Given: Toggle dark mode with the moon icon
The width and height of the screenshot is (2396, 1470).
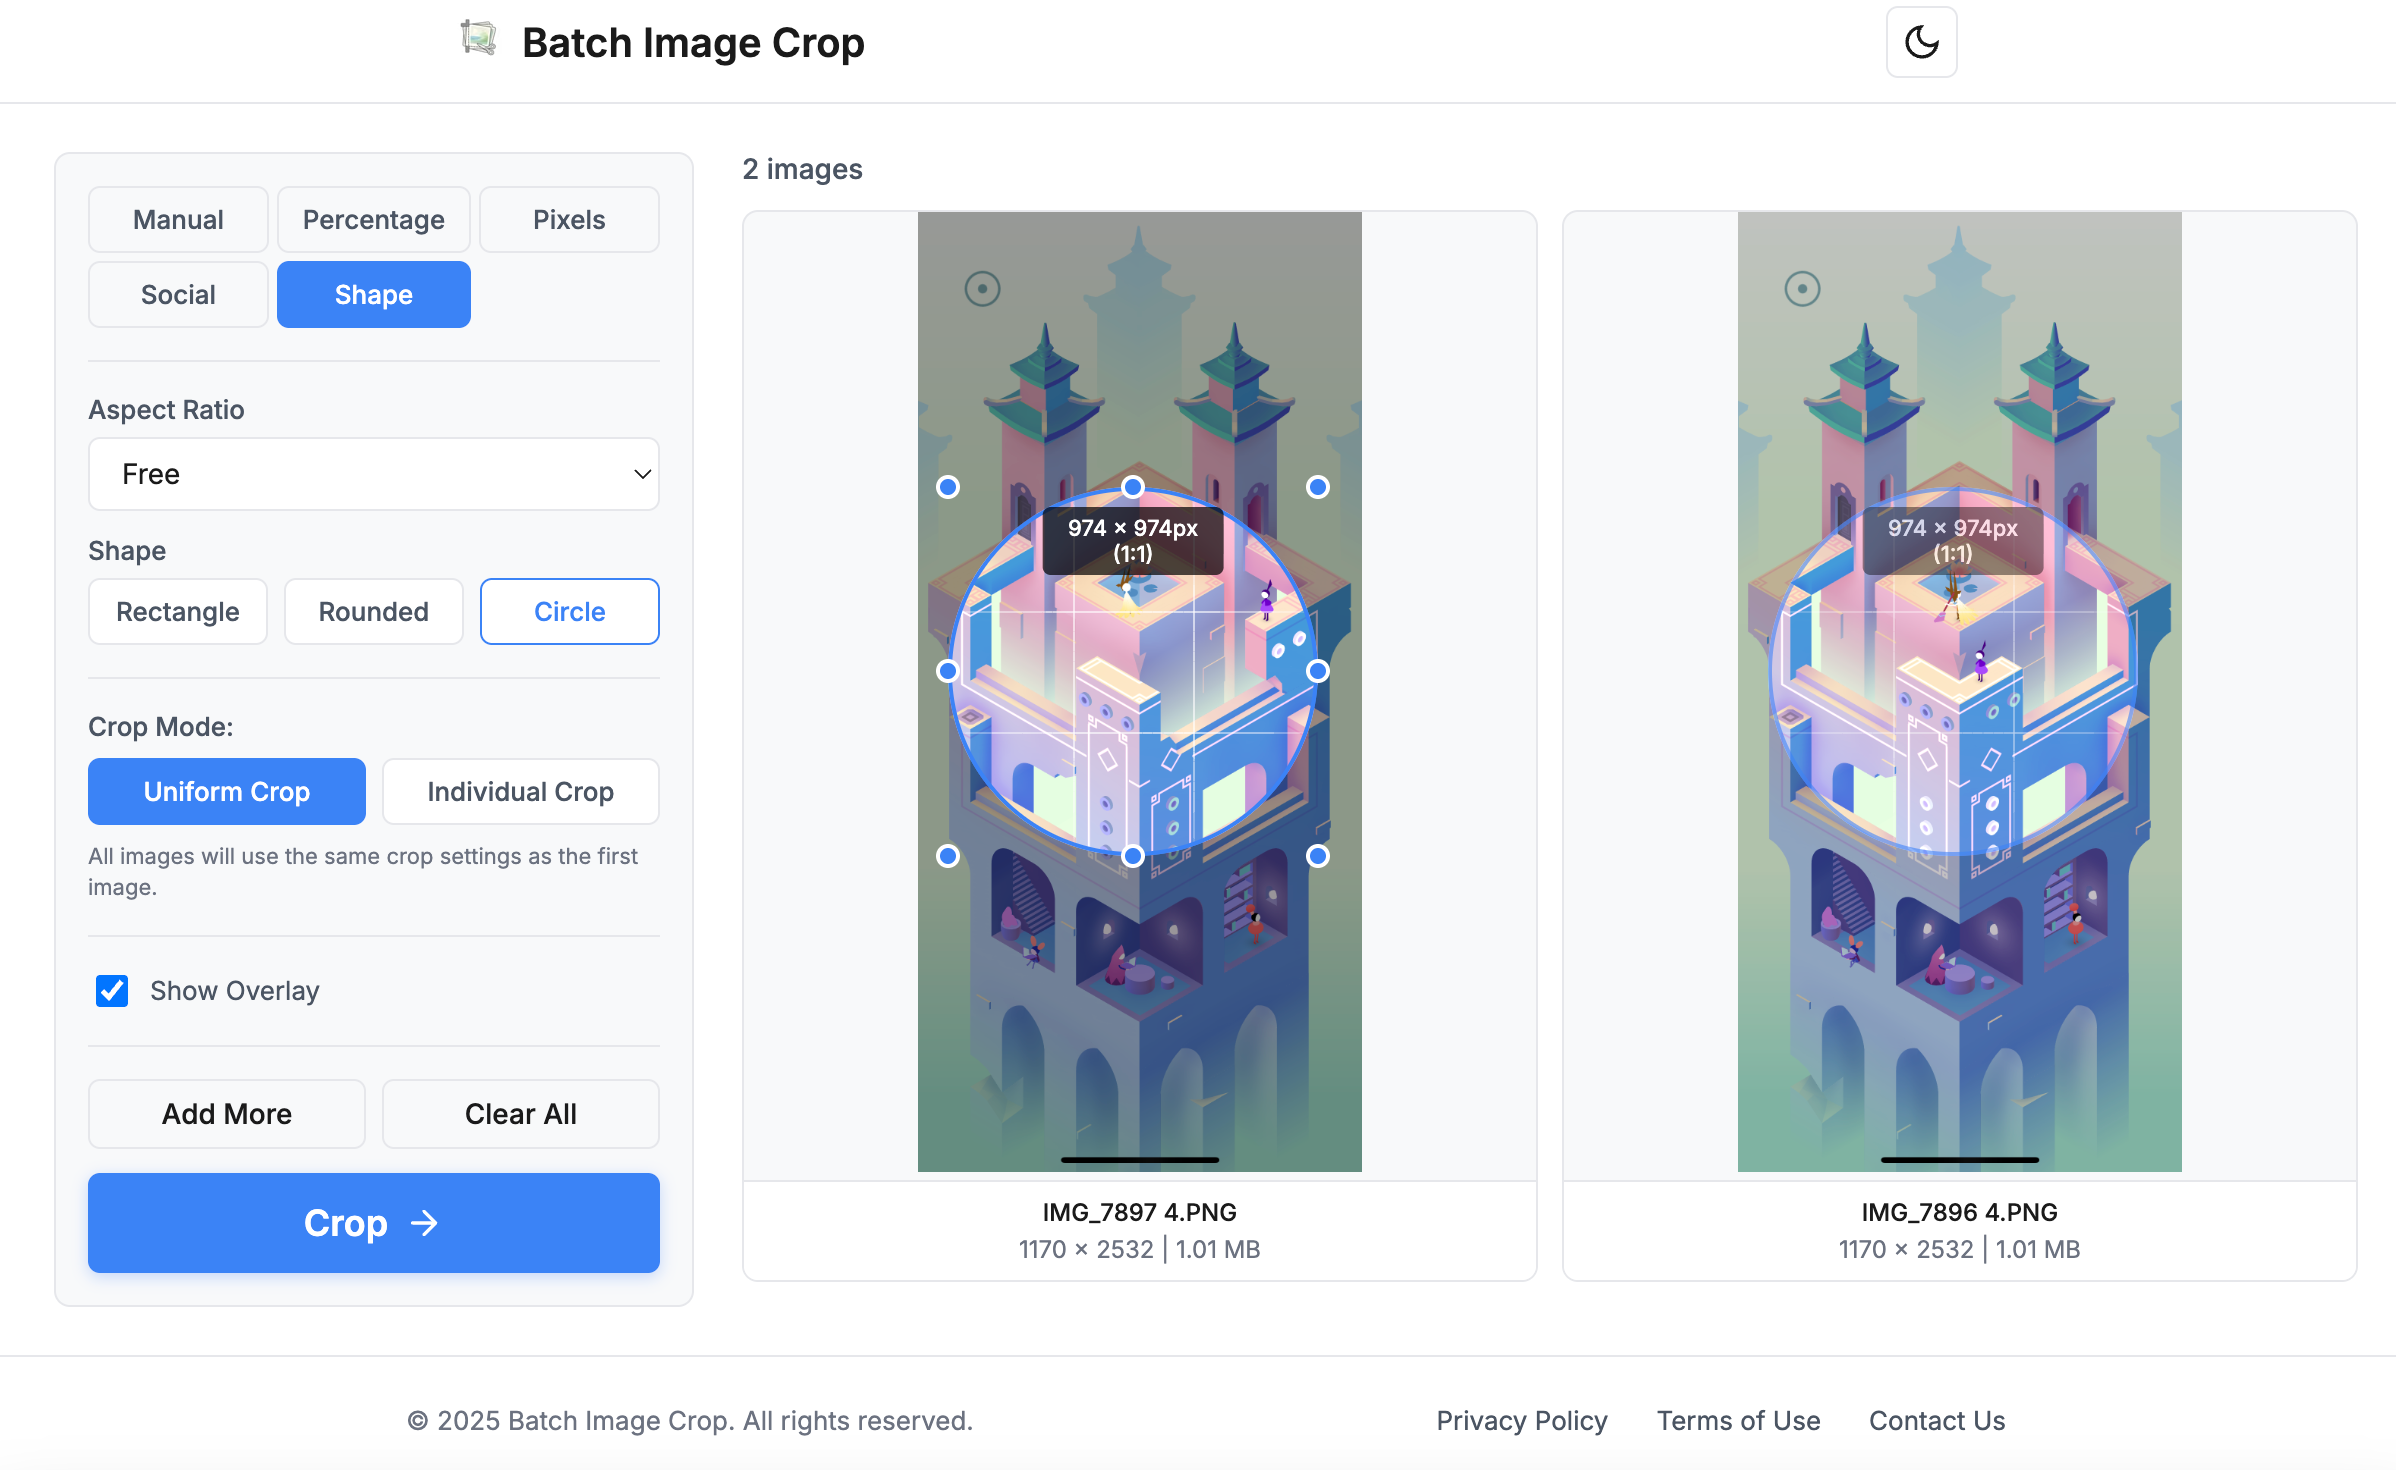Looking at the screenshot, I should click(x=1921, y=43).
